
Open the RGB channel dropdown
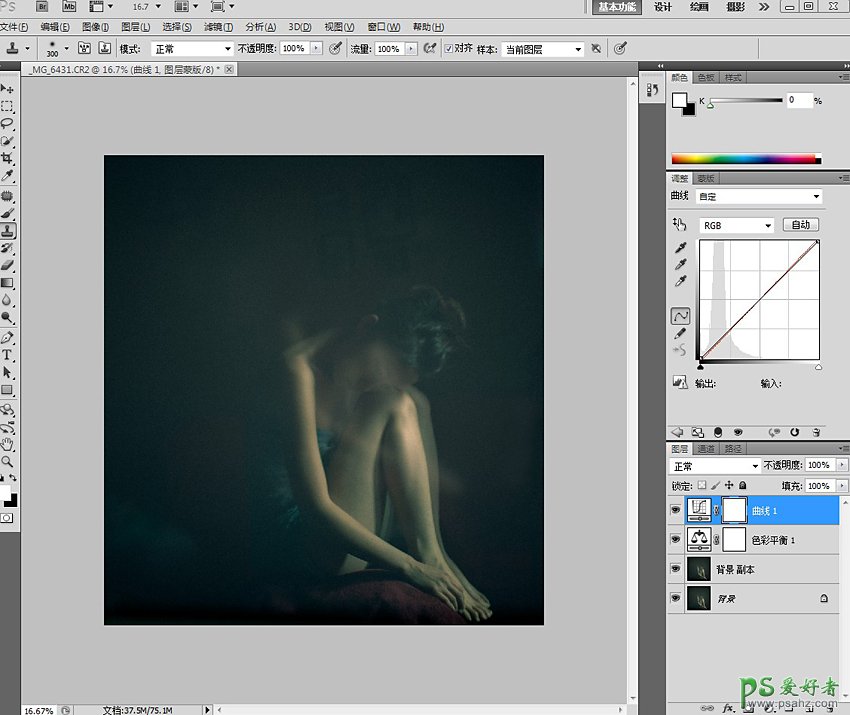(736, 225)
